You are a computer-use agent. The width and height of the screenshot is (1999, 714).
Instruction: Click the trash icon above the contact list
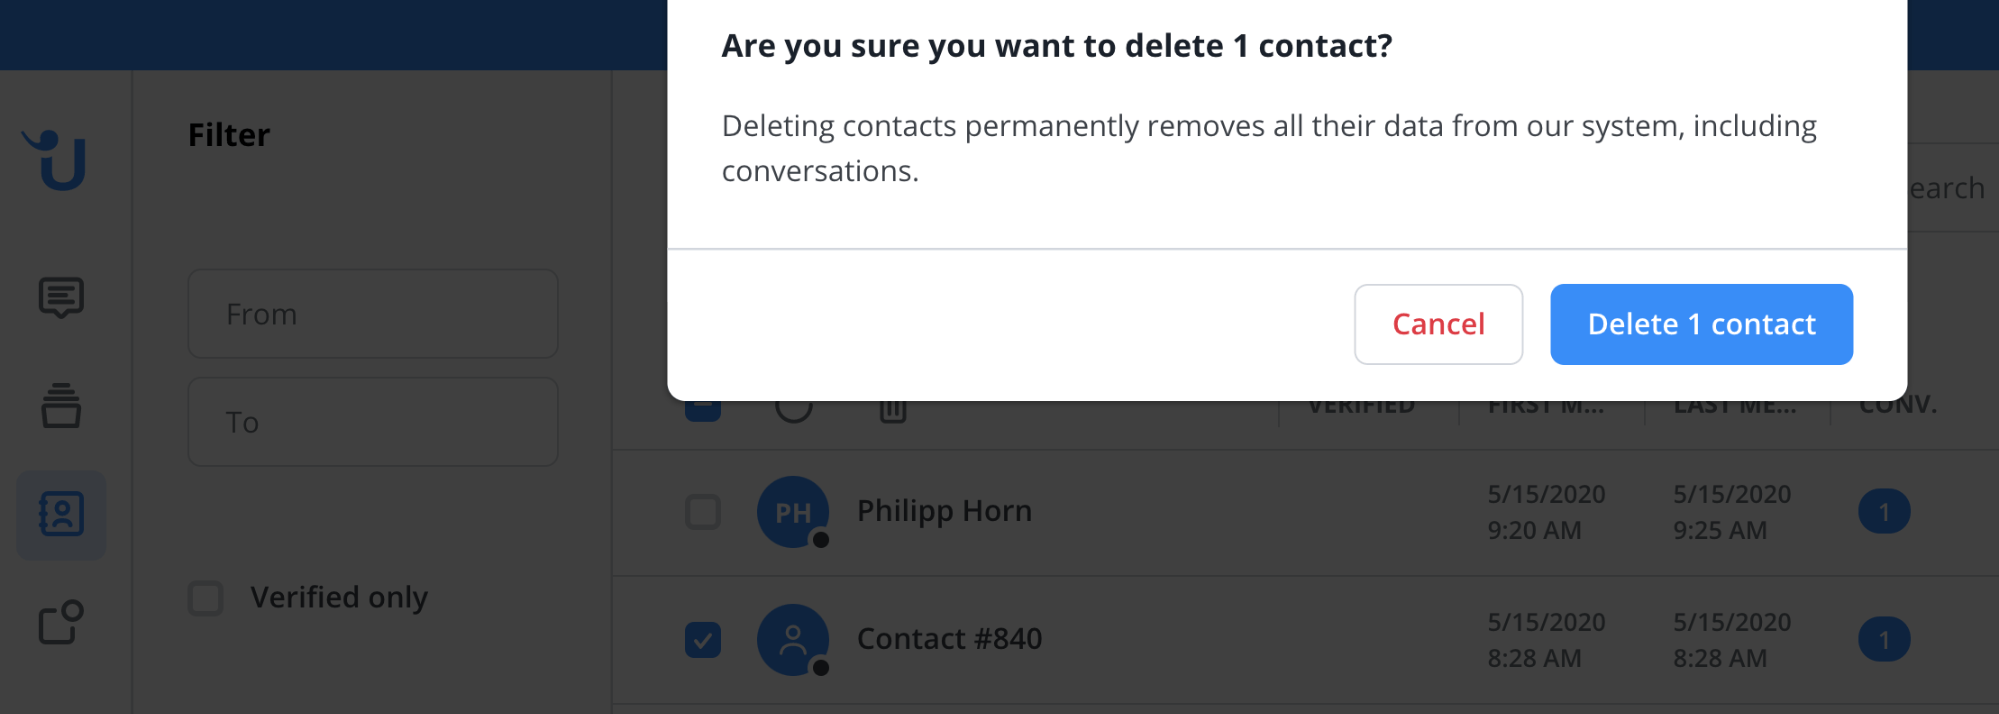point(893,409)
